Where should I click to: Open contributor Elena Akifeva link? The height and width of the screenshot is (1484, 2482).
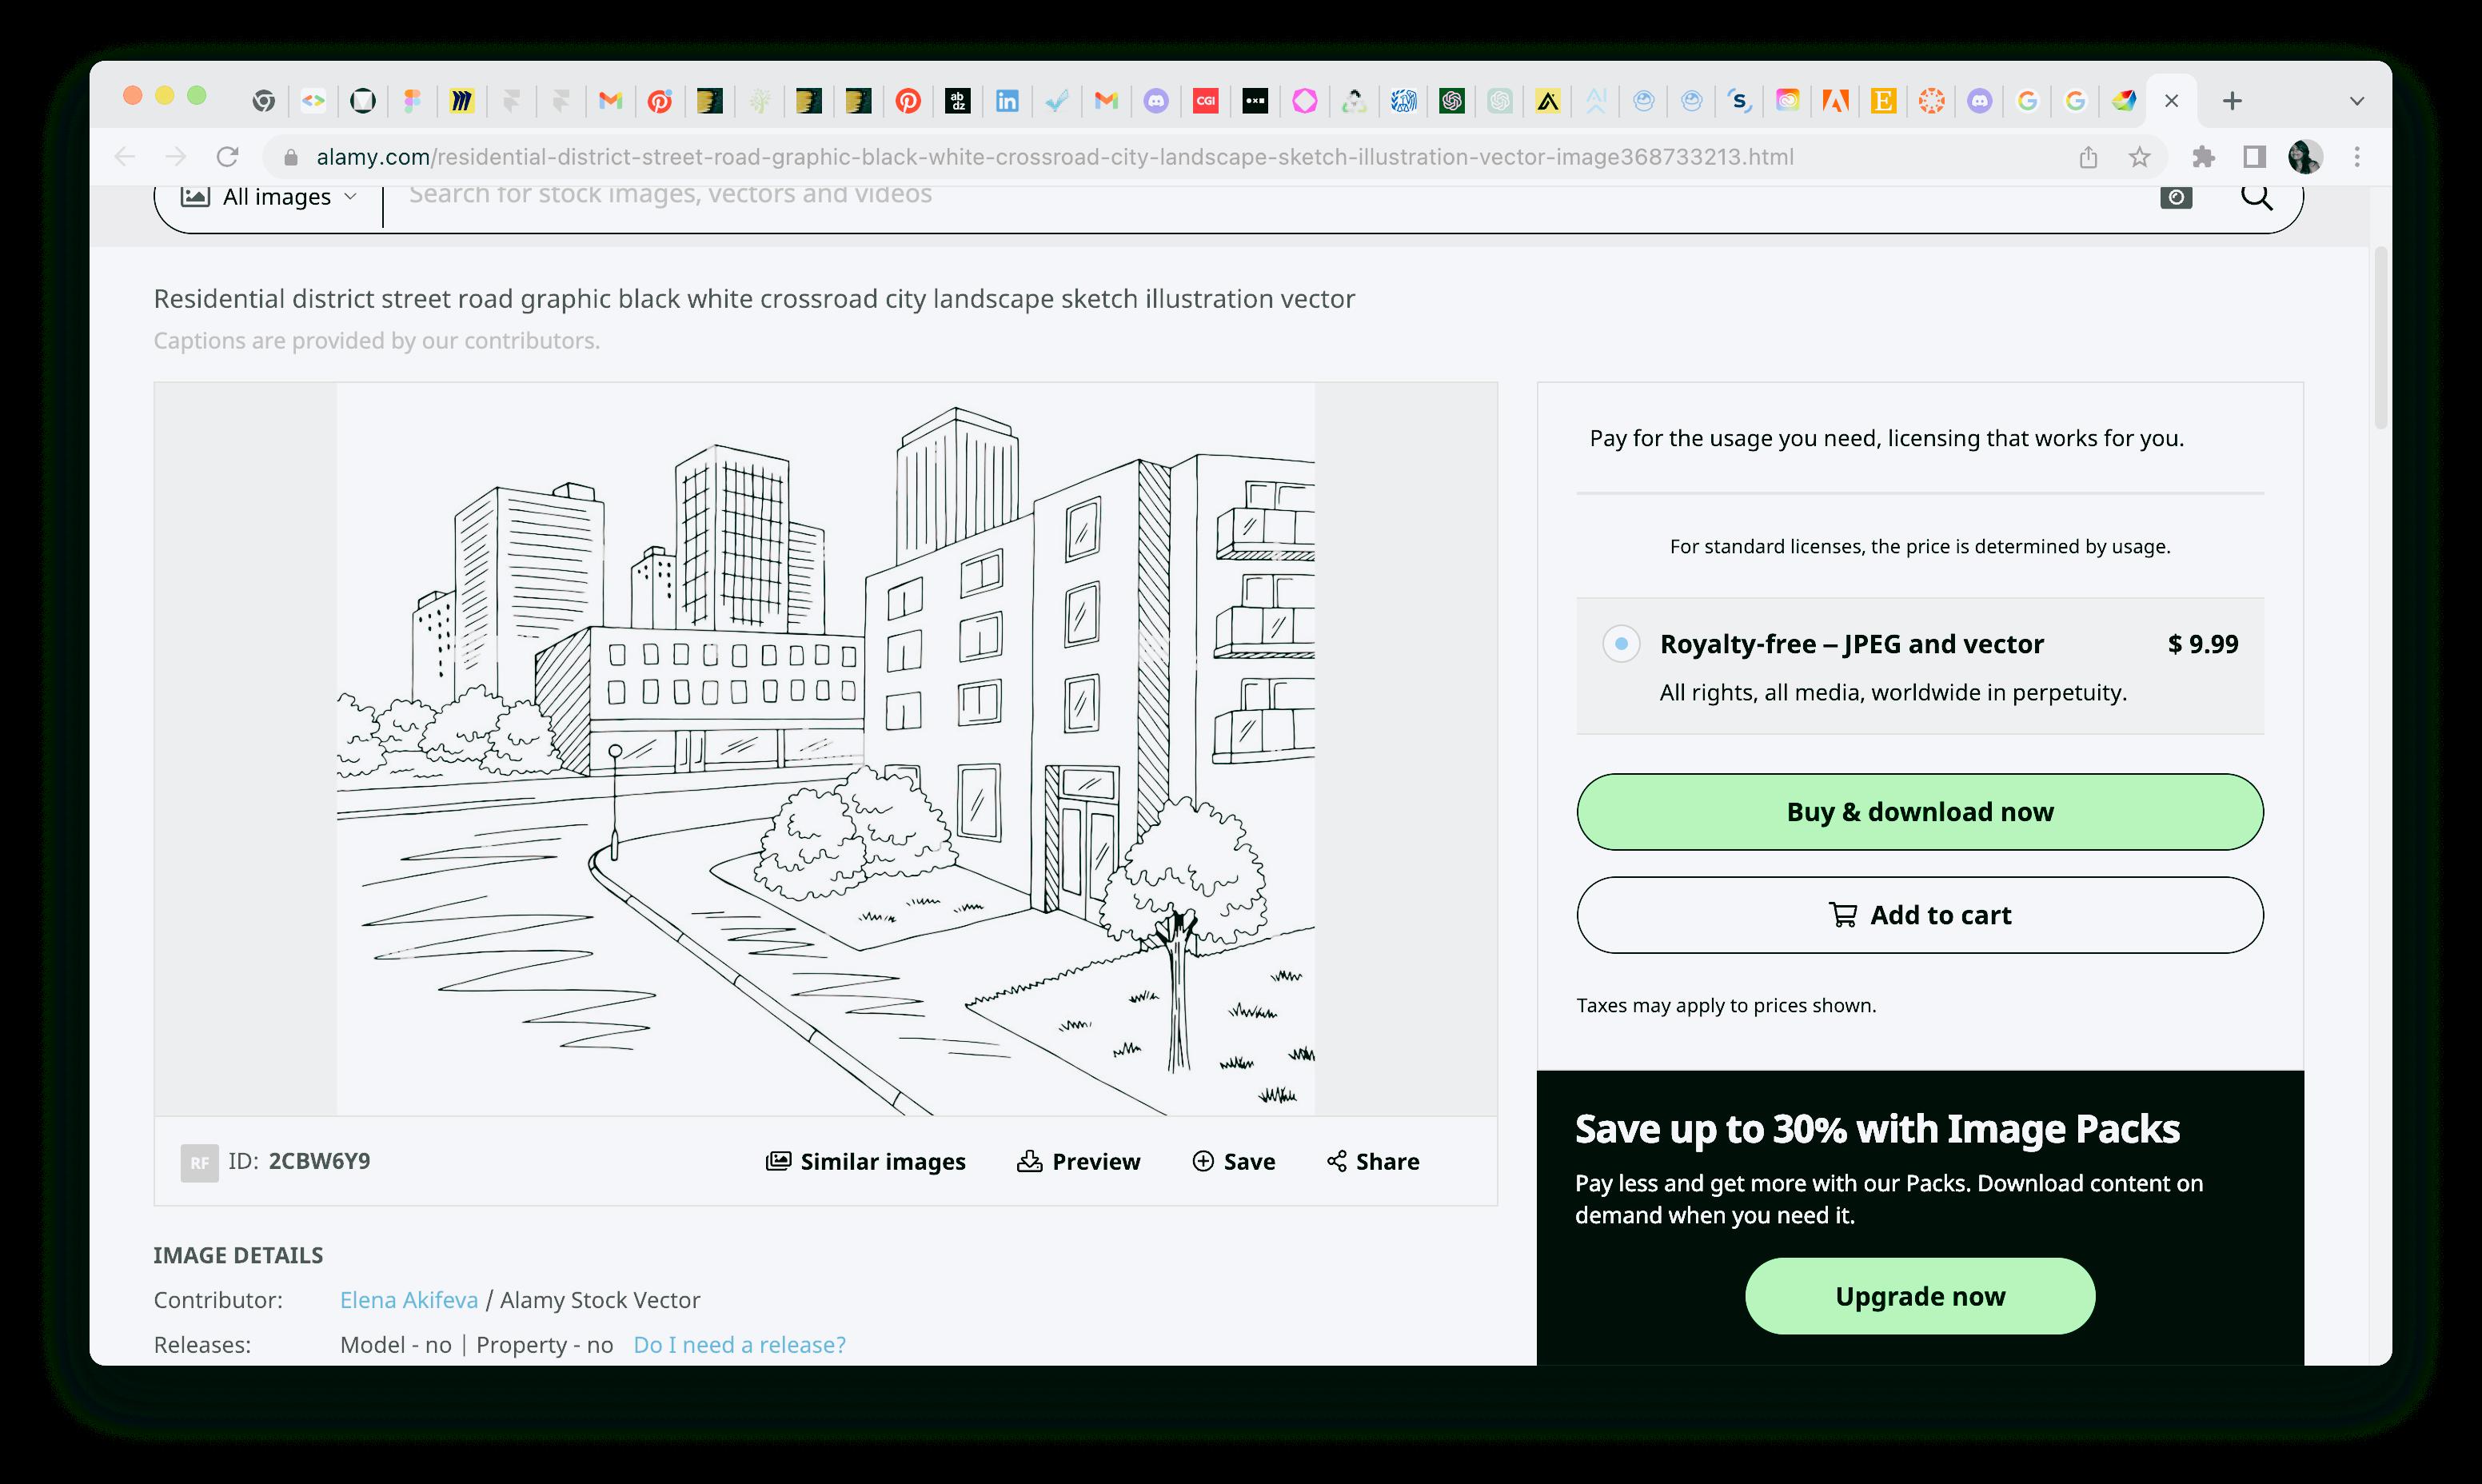tap(408, 1300)
